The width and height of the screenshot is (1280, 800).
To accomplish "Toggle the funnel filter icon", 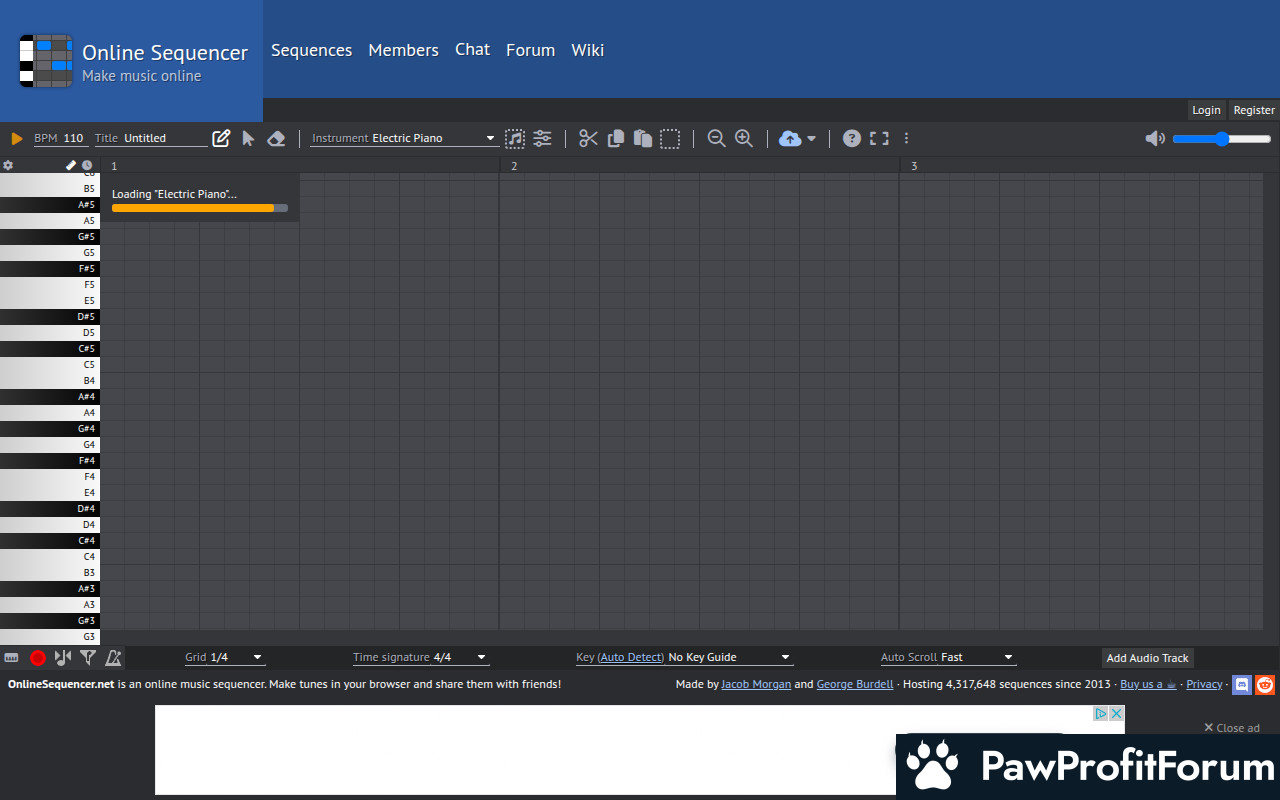I will point(88,657).
